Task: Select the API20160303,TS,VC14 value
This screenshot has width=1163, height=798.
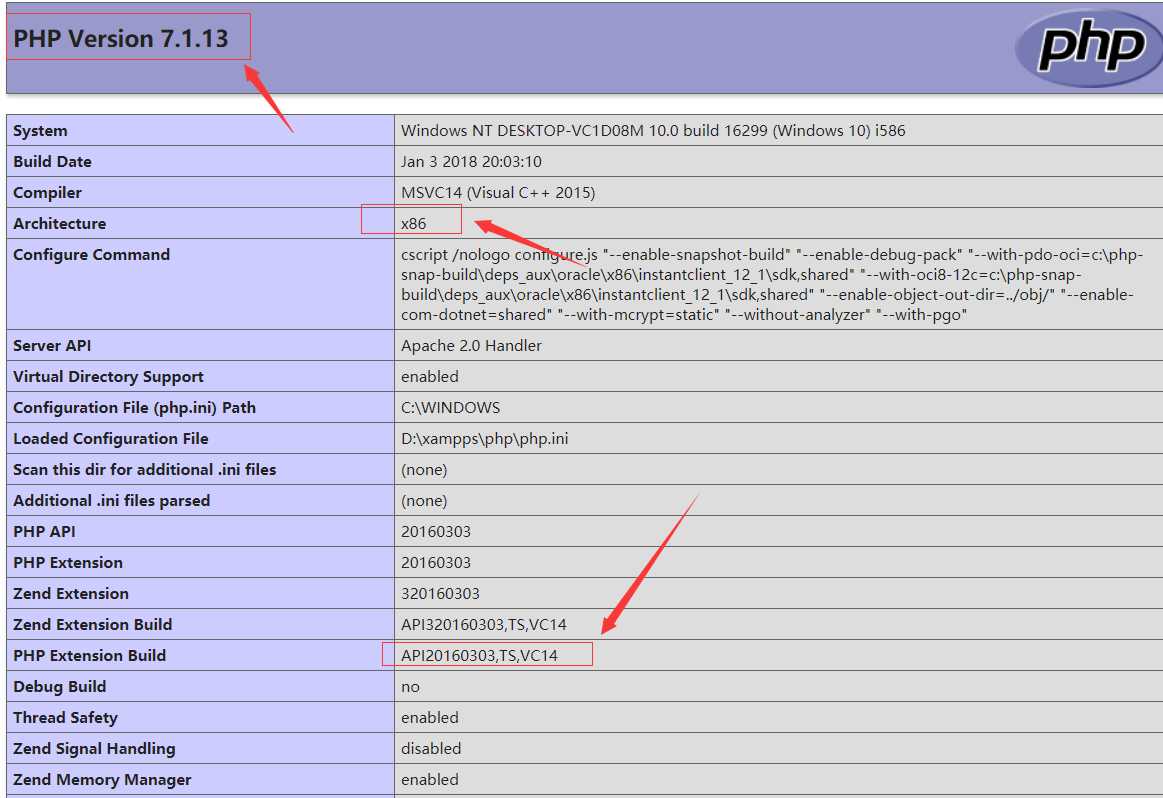Action: pos(479,657)
